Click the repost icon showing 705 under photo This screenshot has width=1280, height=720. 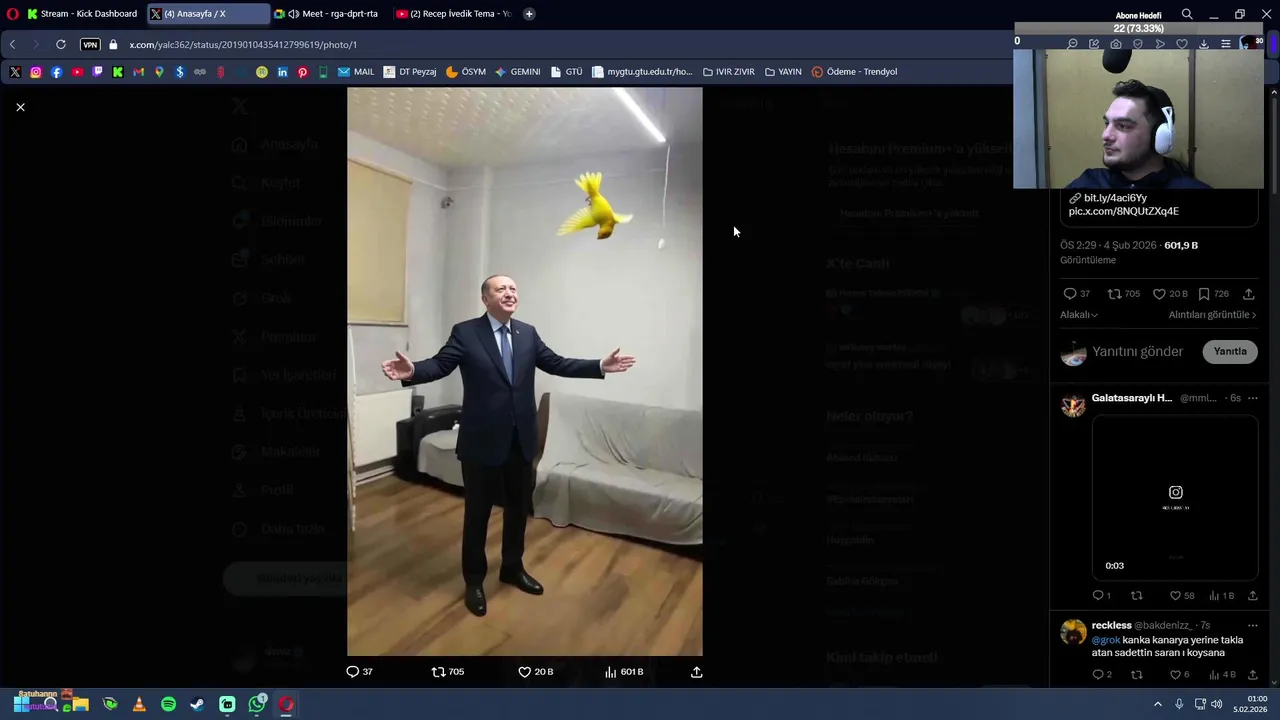(x=438, y=672)
